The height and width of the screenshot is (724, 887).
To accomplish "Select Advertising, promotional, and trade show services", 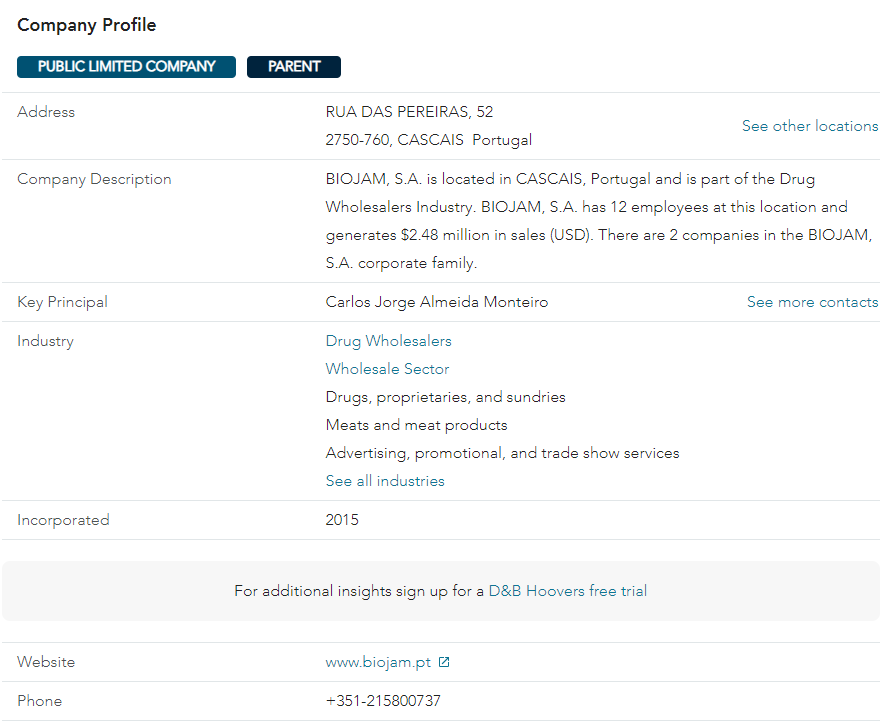I will click(502, 453).
